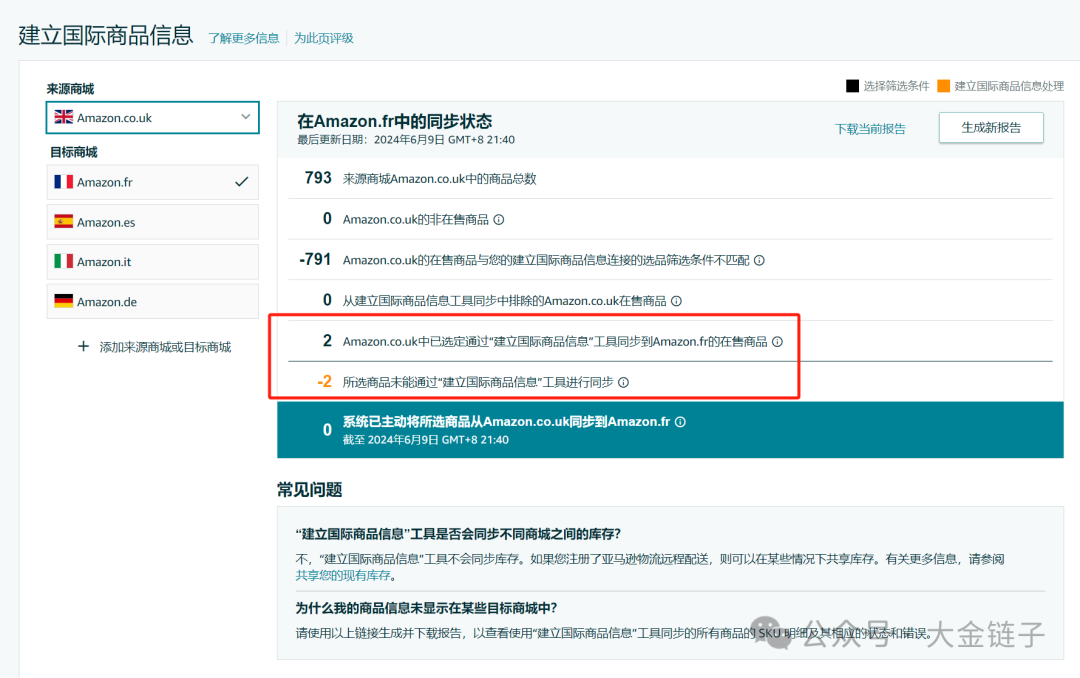Click the checkmark beside Amazon.fr

pyautogui.click(x=241, y=182)
